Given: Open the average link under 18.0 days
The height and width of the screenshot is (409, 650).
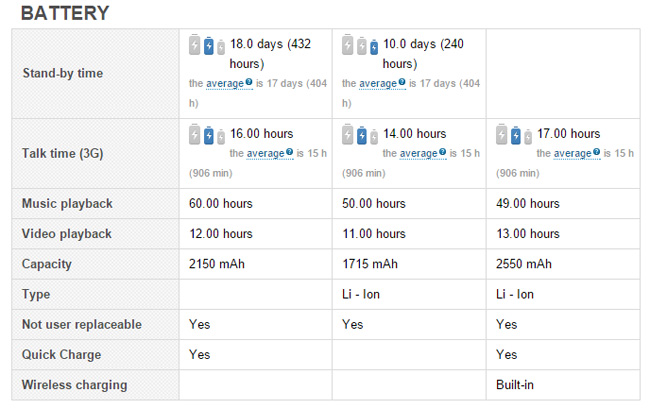Looking at the screenshot, I should (x=224, y=84).
